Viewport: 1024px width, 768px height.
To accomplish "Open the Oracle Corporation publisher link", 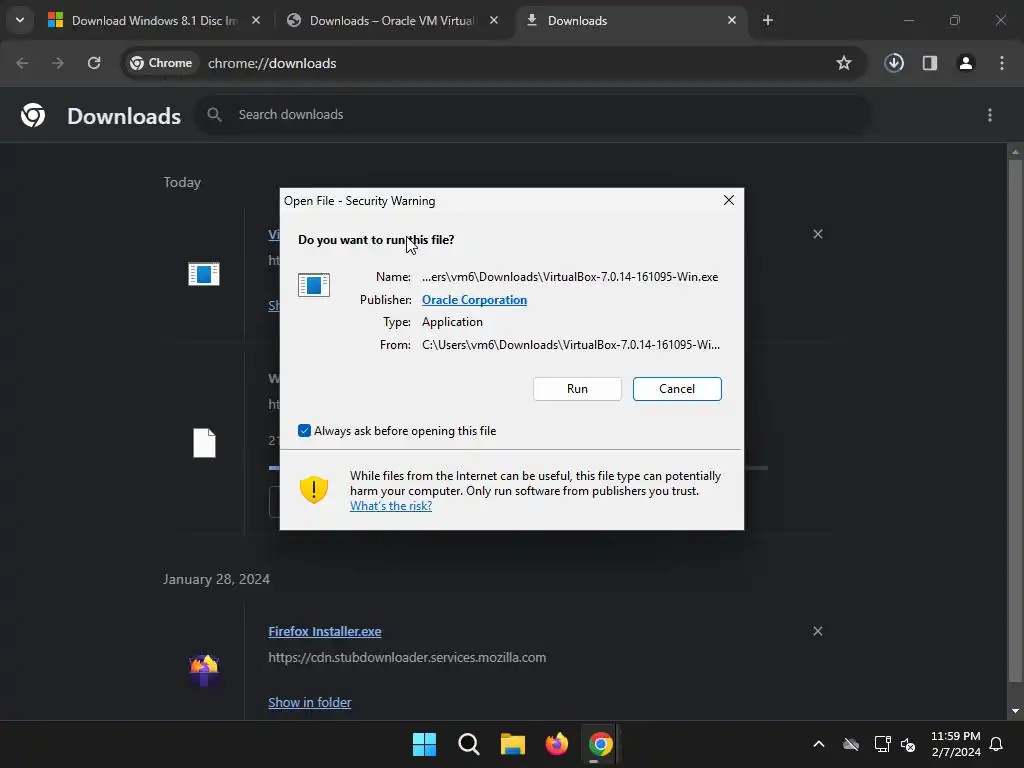I will (x=474, y=300).
